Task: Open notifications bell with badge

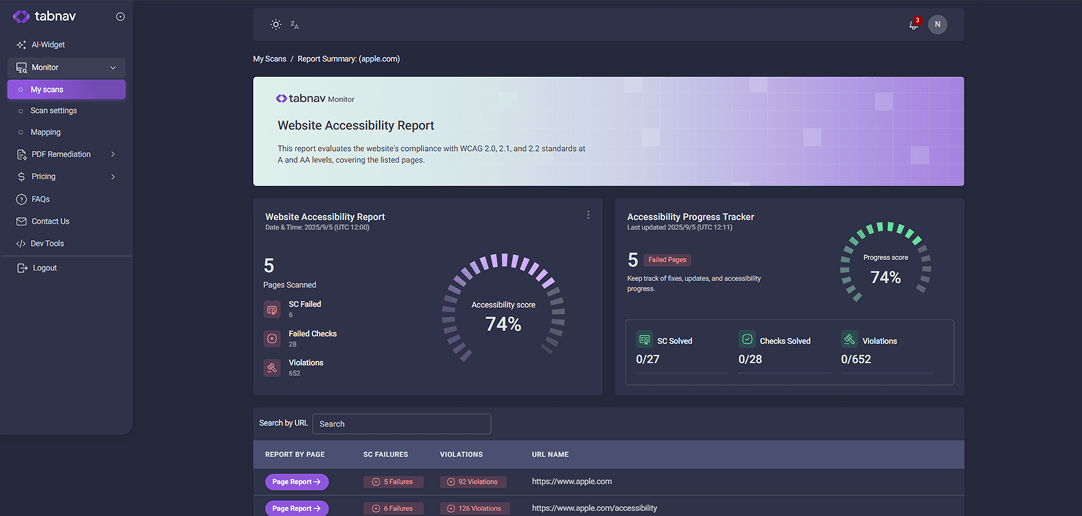Action: pos(914,24)
